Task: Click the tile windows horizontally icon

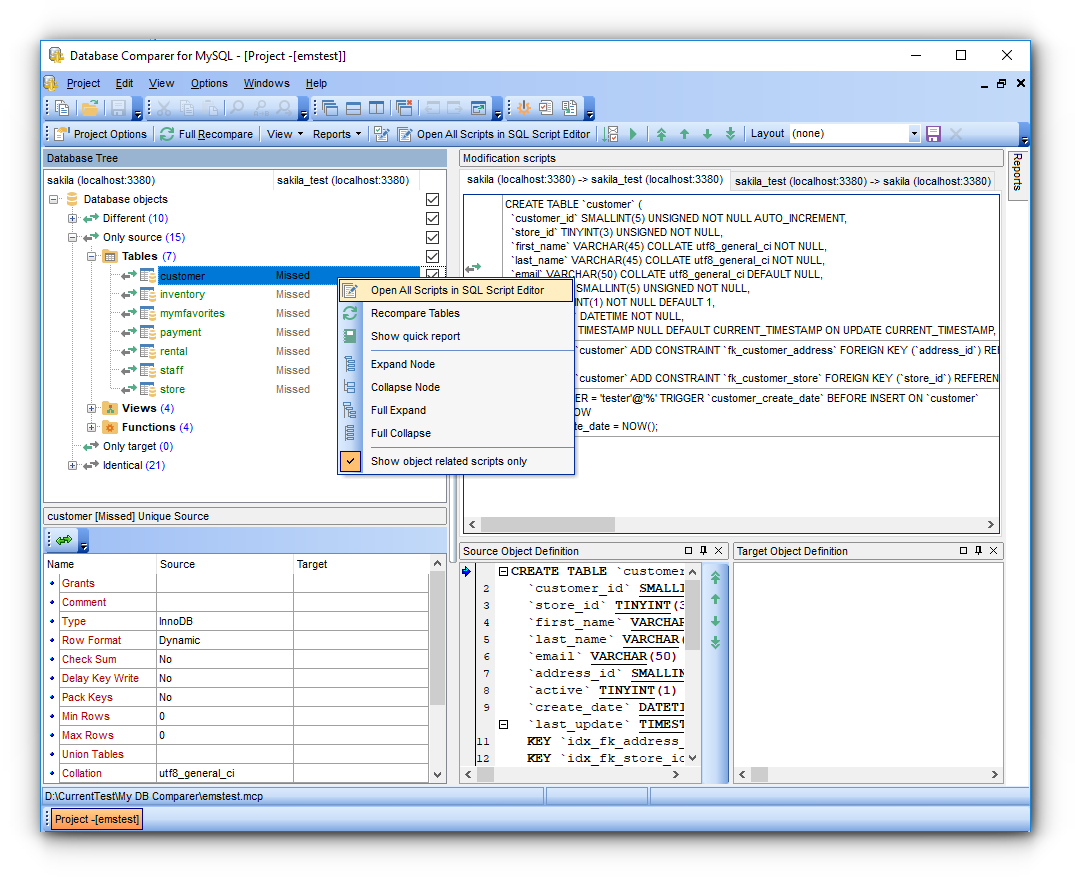Action: (354, 108)
